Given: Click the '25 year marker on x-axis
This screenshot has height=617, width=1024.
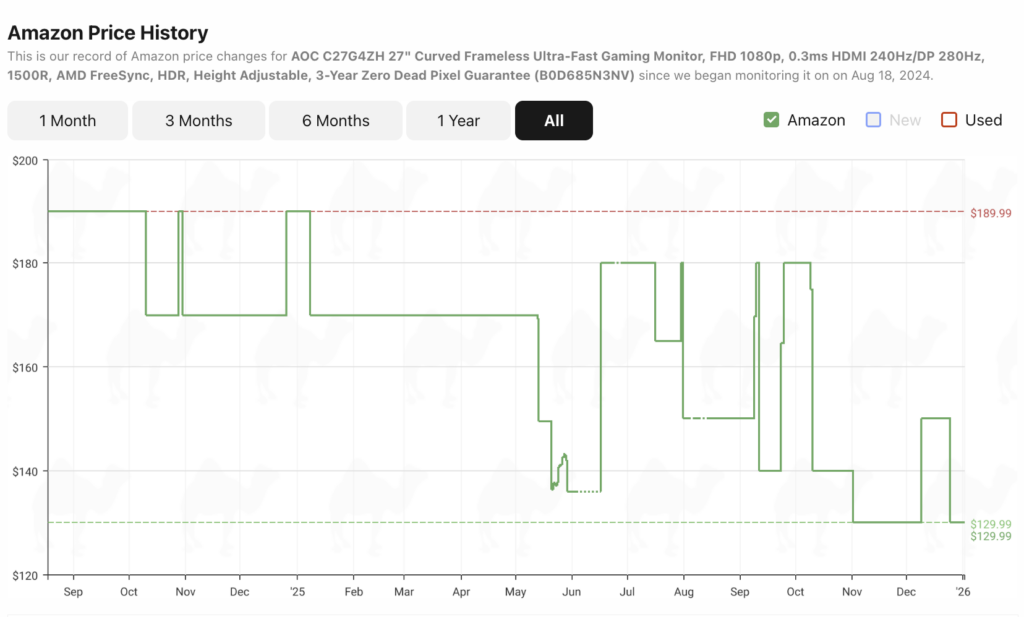Looking at the screenshot, I should (298, 592).
